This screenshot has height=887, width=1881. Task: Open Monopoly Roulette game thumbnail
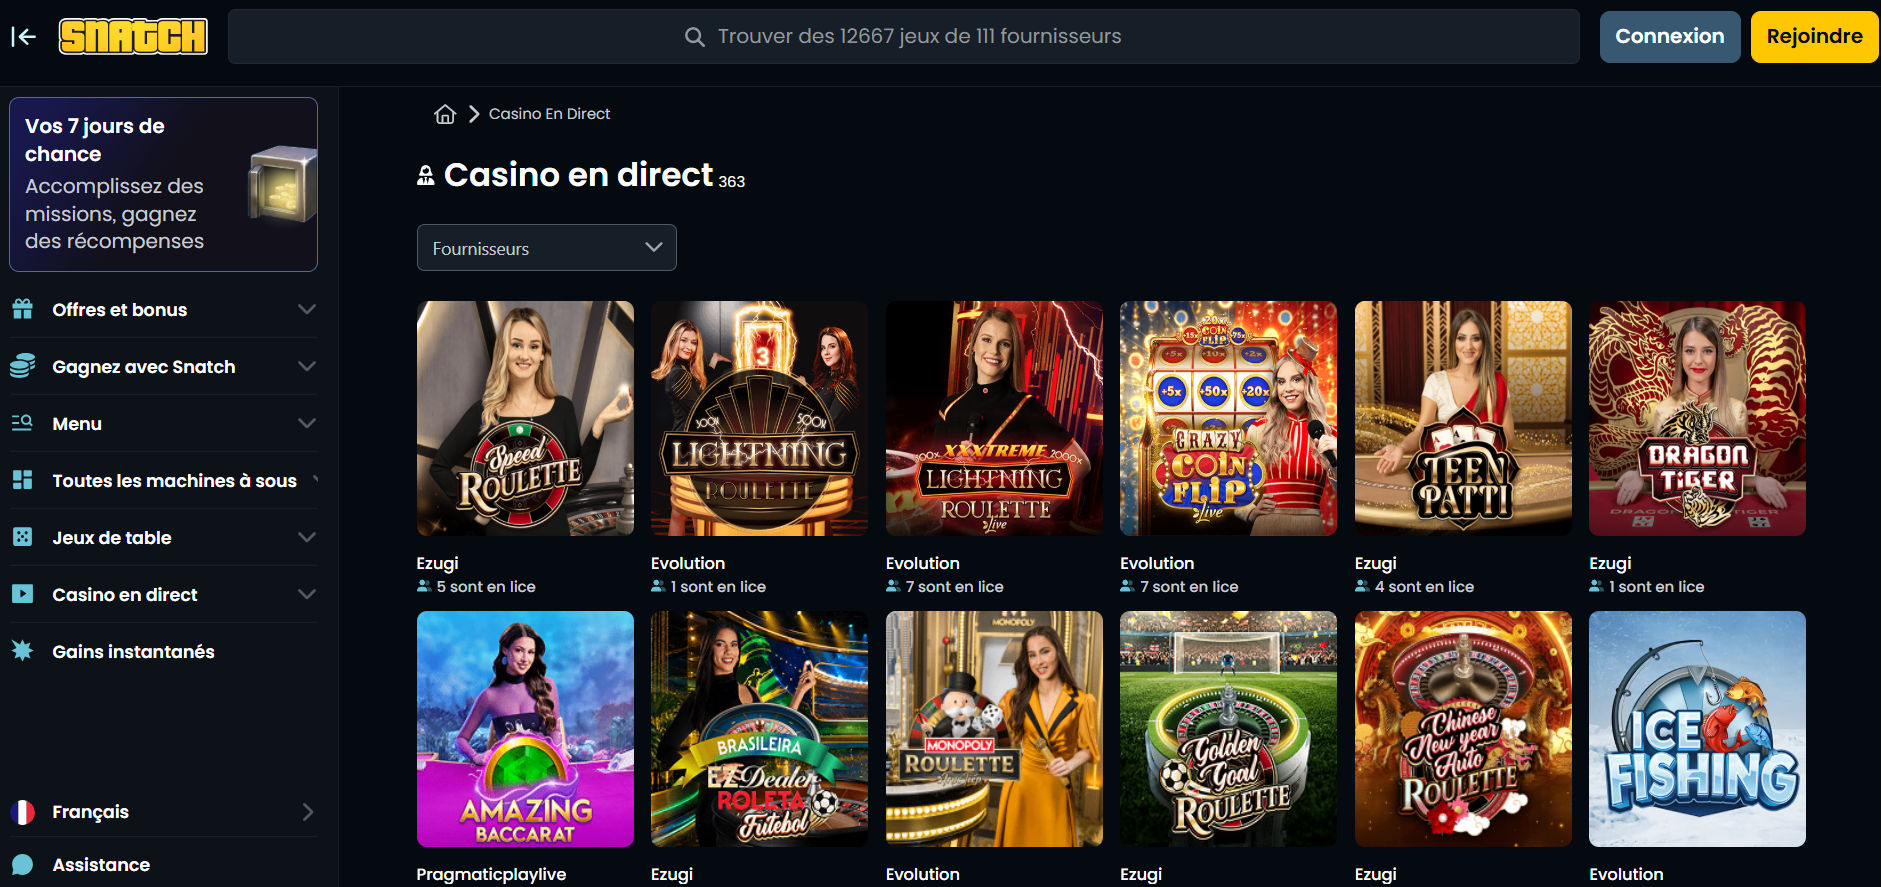994,729
